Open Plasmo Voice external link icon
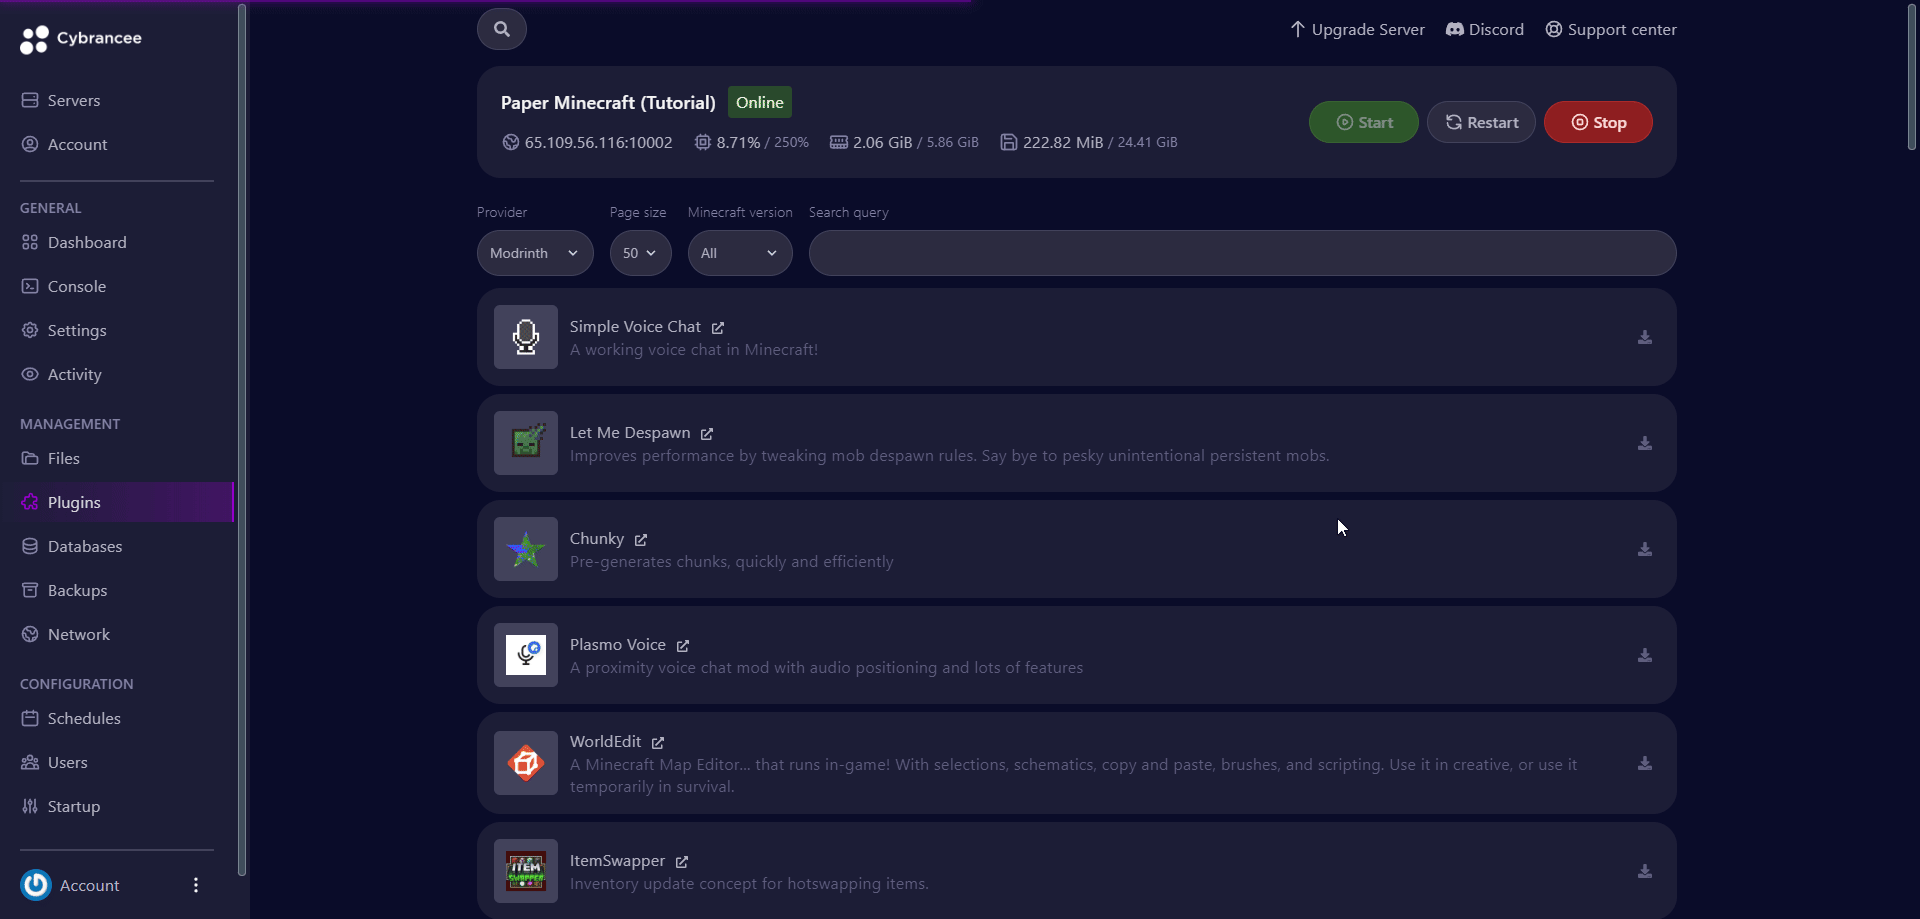Viewport: 1920px width, 919px height. pyautogui.click(x=683, y=646)
